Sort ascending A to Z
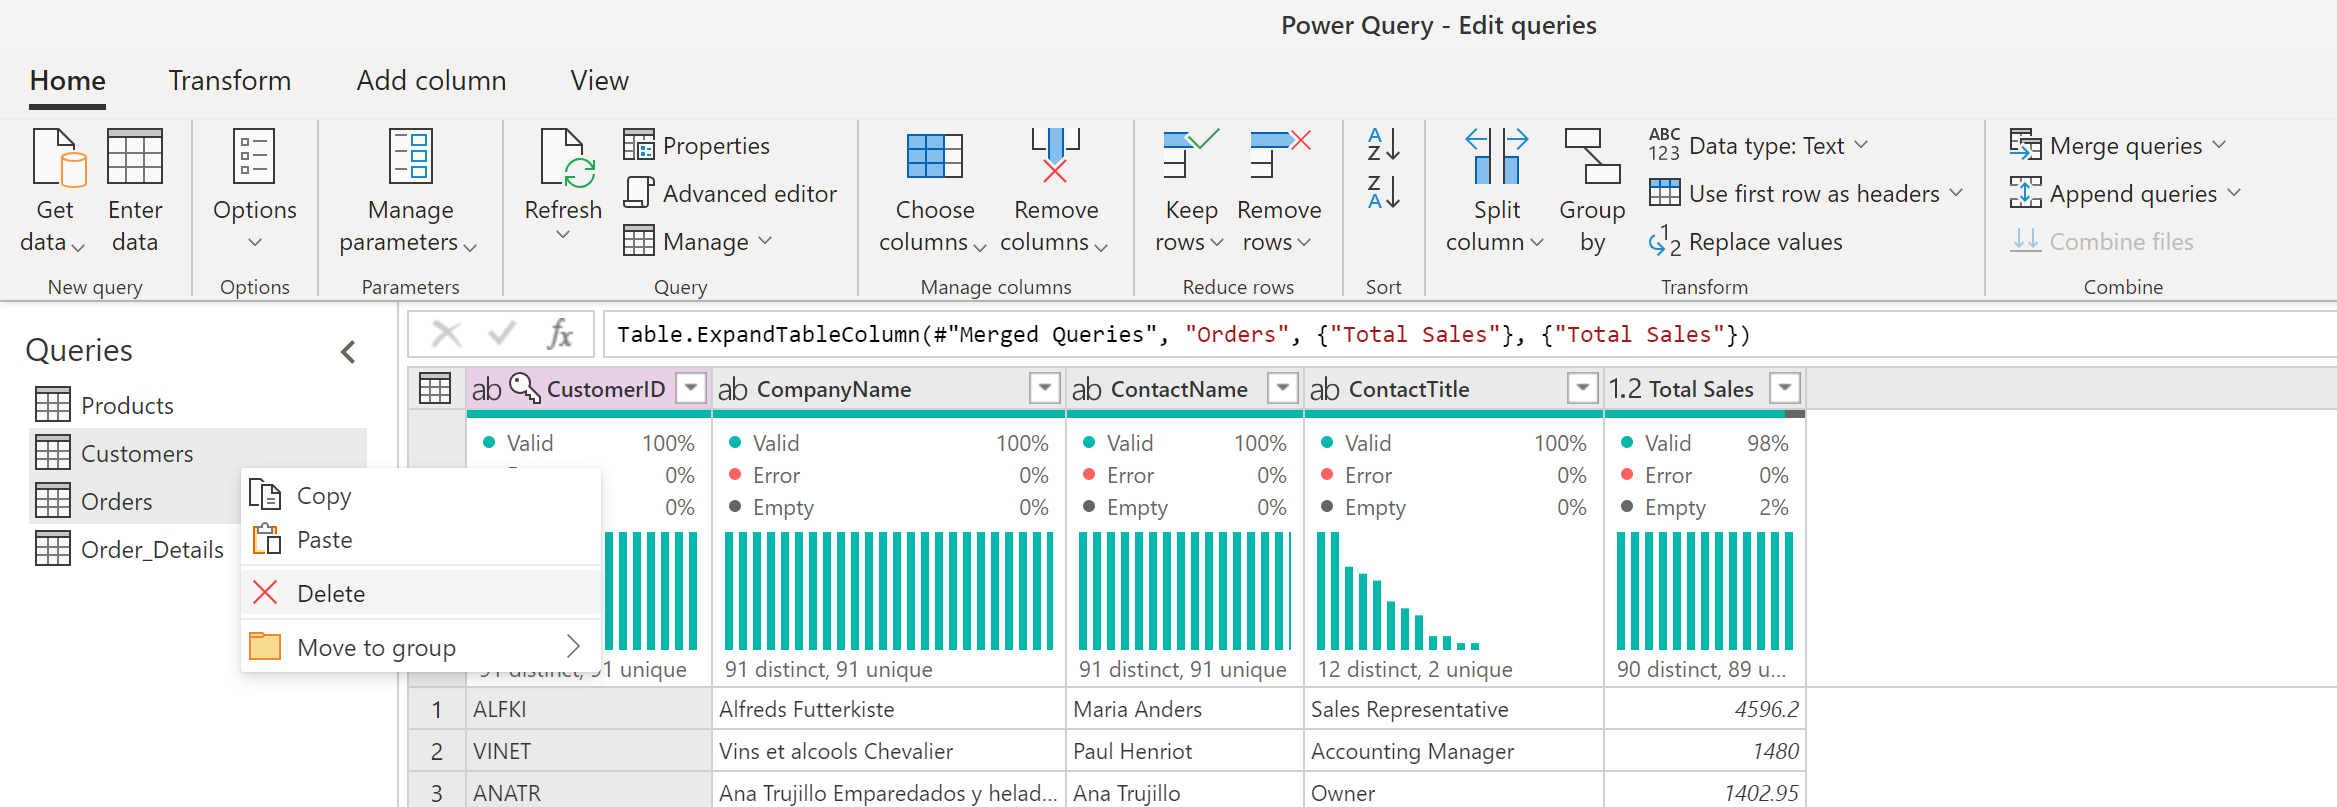Screen dimensions: 2337x807 (1383, 145)
